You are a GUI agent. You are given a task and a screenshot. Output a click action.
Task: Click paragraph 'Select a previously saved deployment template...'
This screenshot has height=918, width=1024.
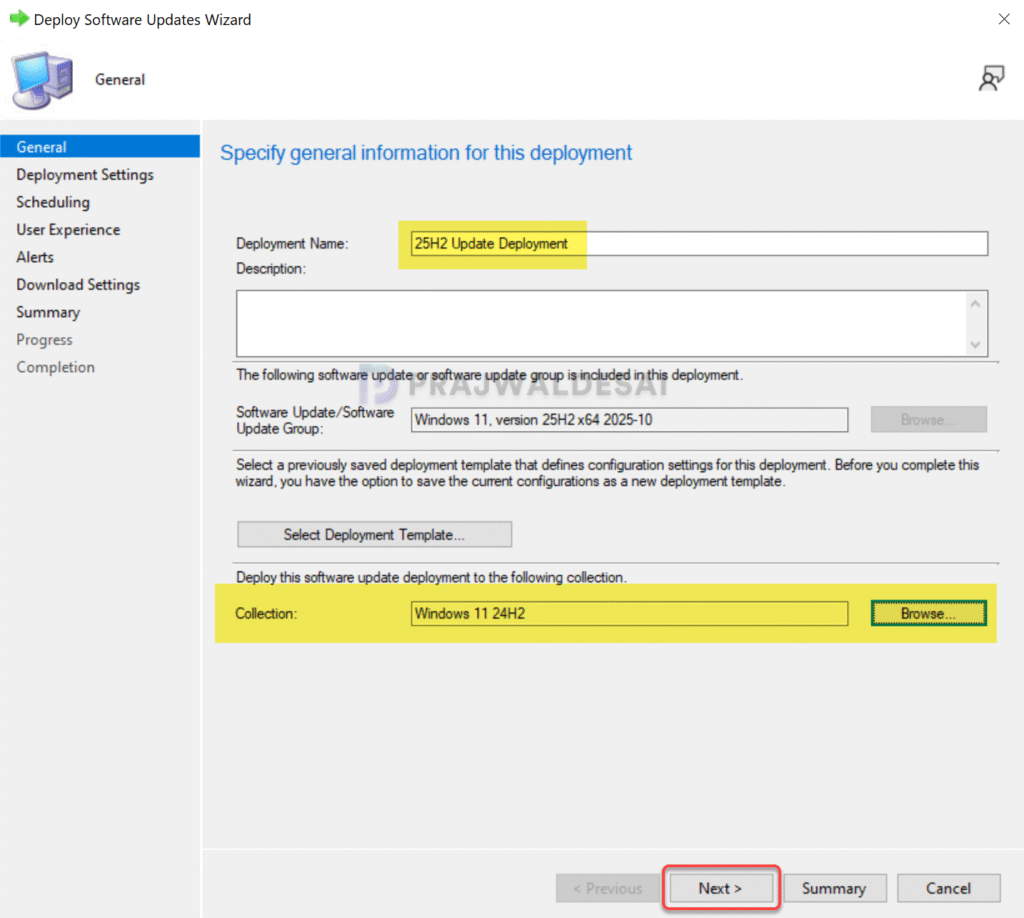point(607,473)
